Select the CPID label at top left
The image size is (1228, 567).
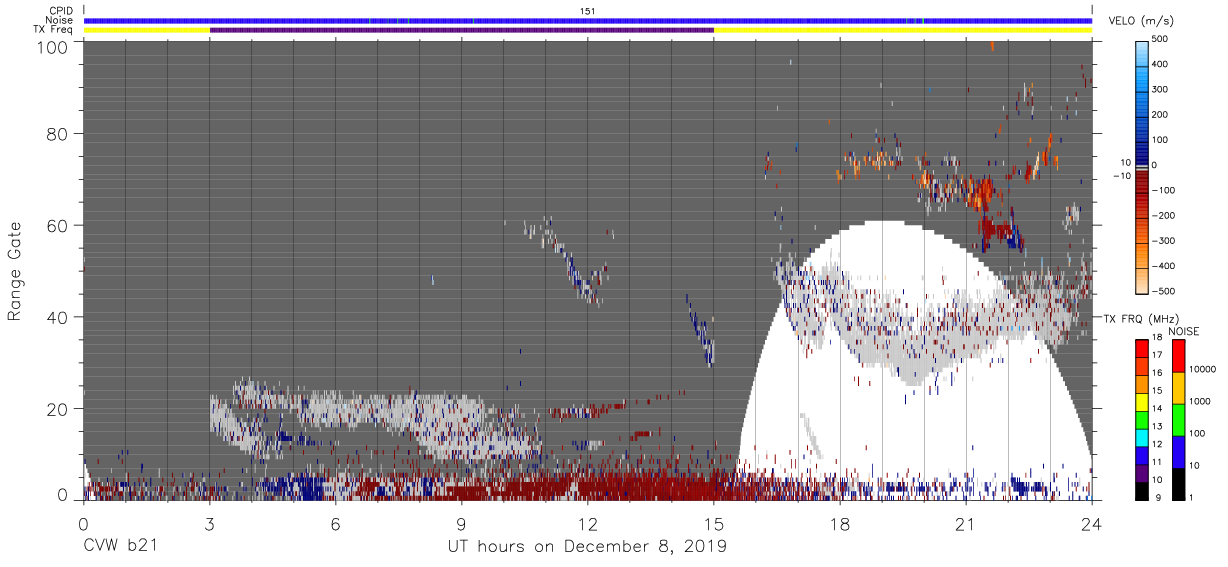(61, 11)
